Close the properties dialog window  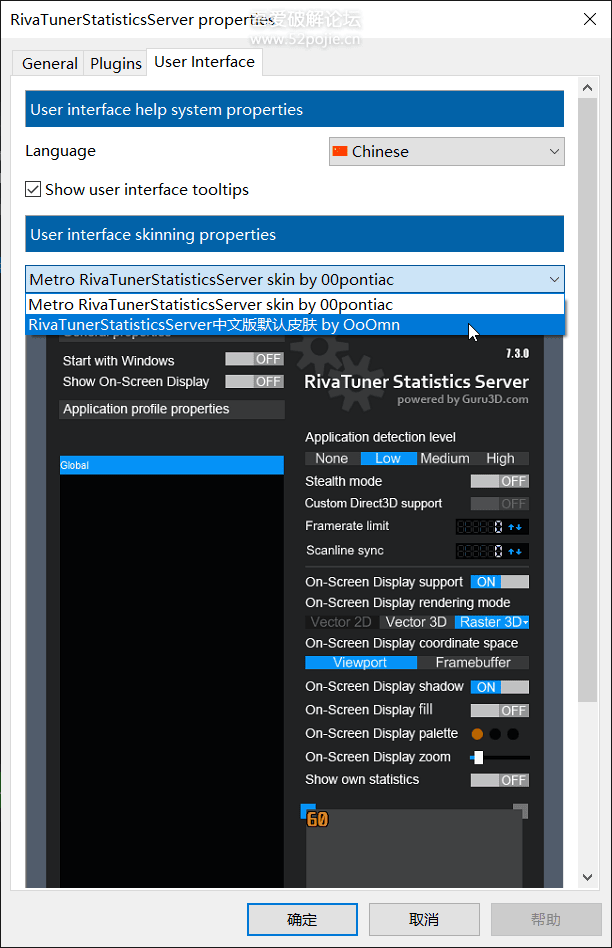(x=590, y=19)
